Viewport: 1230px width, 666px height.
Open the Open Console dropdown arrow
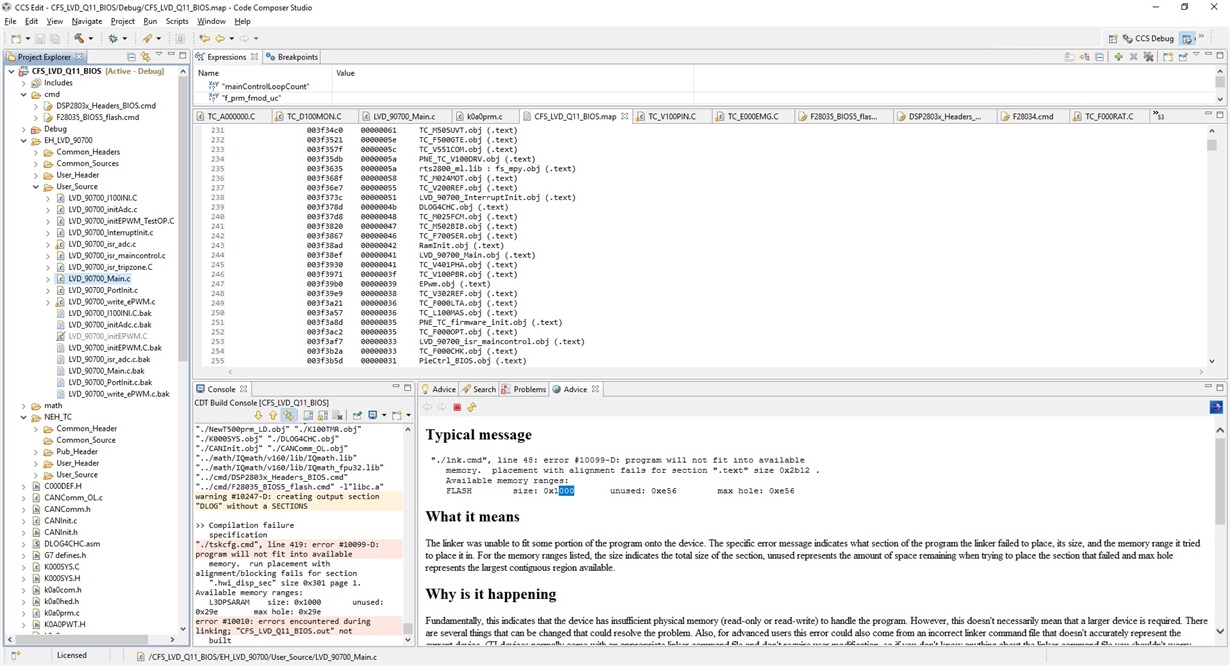pyautogui.click(x=408, y=415)
